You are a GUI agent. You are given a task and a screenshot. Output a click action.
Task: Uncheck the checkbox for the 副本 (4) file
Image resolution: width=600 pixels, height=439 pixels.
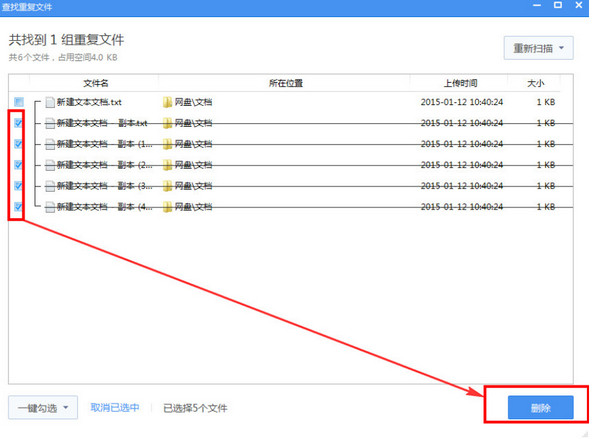(19, 207)
